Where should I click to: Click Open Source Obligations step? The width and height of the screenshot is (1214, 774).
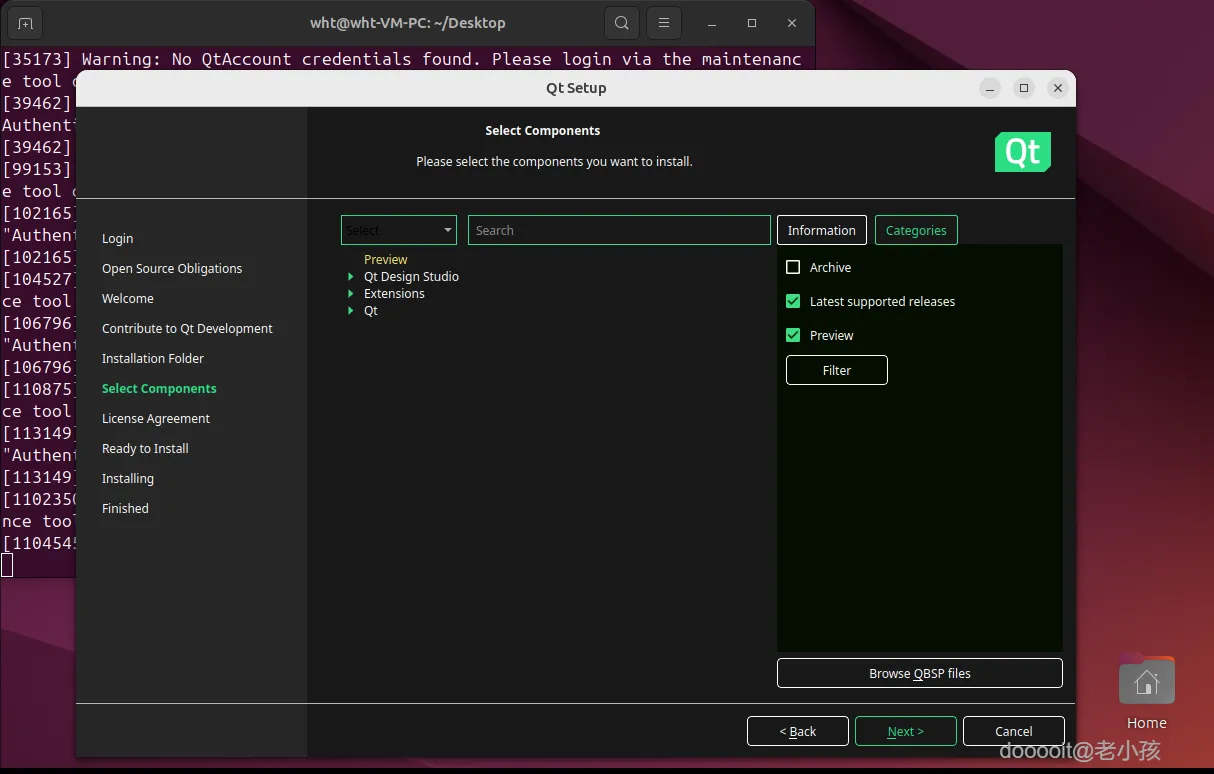click(x=172, y=268)
